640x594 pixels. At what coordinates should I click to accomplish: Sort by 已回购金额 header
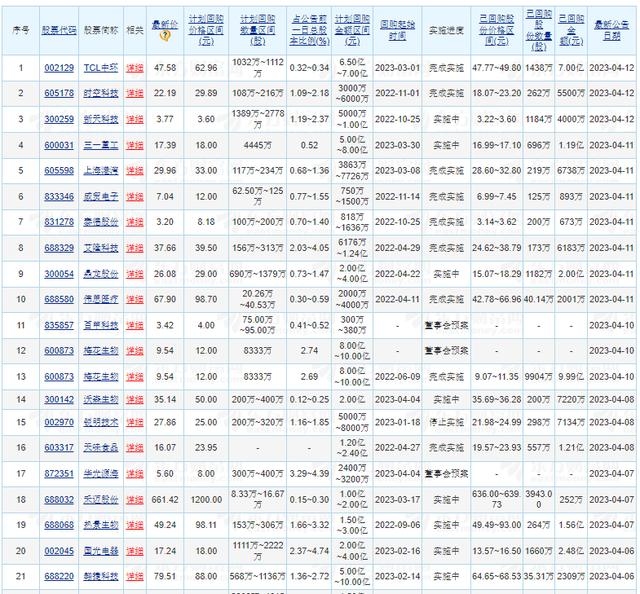click(571, 30)
